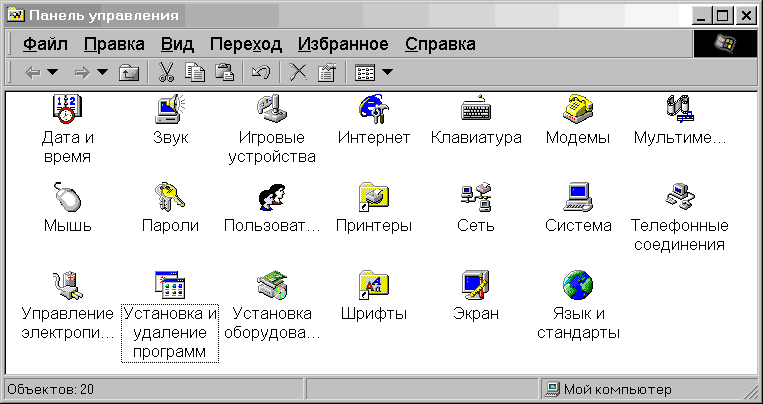Click the Delete X toolbar button
Image resolution: width=763 pixels, height=404 pixels.
[x=298, y=73]
